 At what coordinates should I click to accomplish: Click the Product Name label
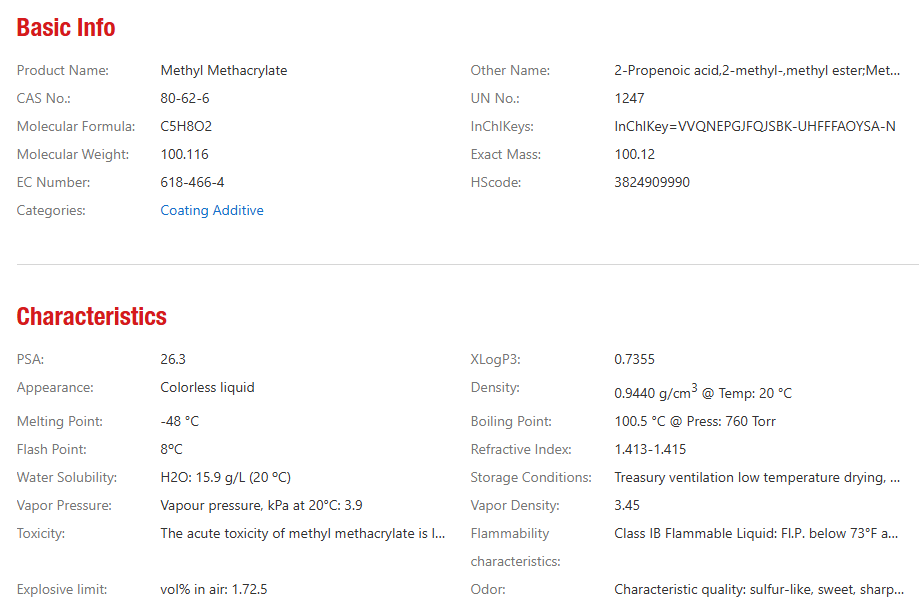[63, 70]
